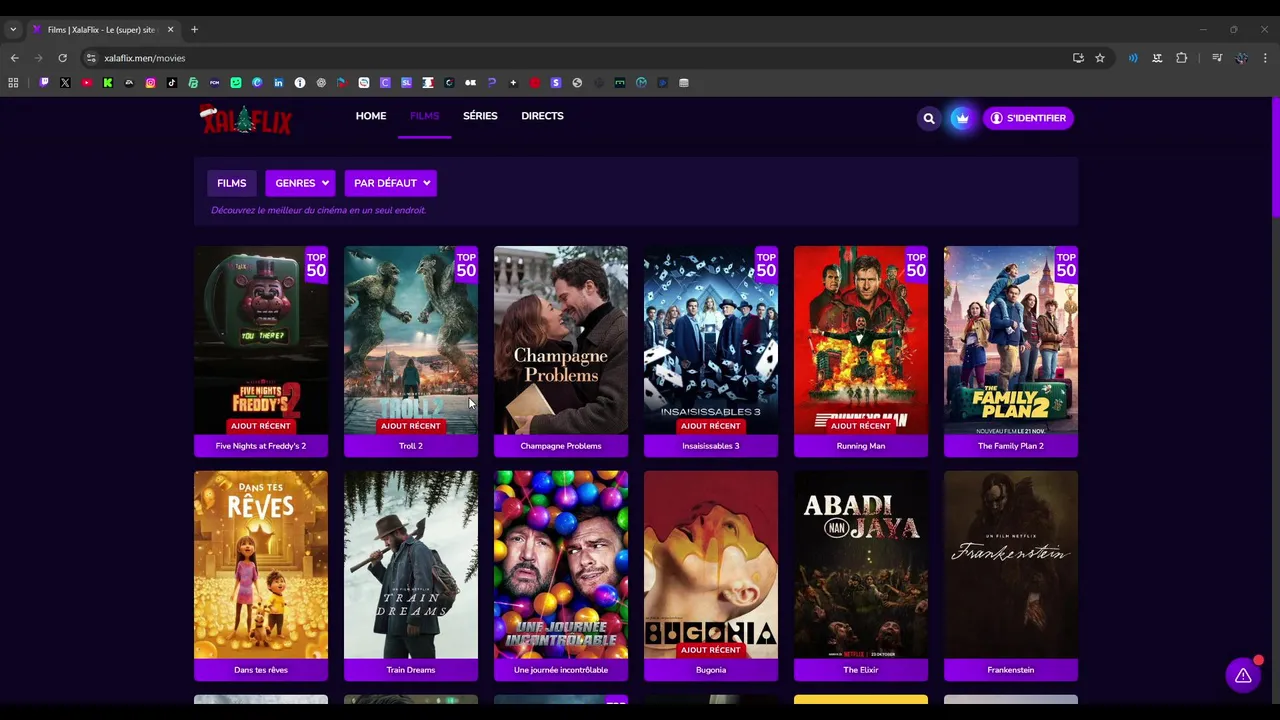Click the S'IDENTIFIER sign-in button
Viewport: 1280px width, 720px height.
coord(1028,118)
